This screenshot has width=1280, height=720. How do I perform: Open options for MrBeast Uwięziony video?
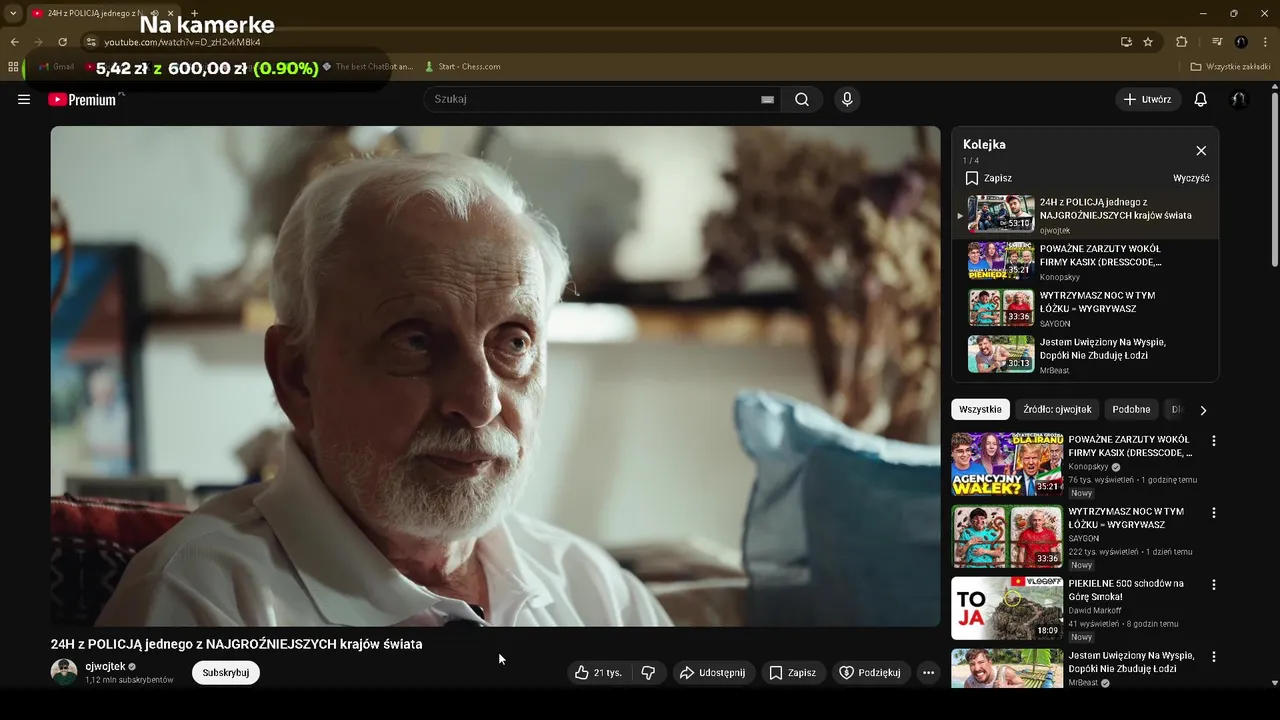[x=1214, y=657]
